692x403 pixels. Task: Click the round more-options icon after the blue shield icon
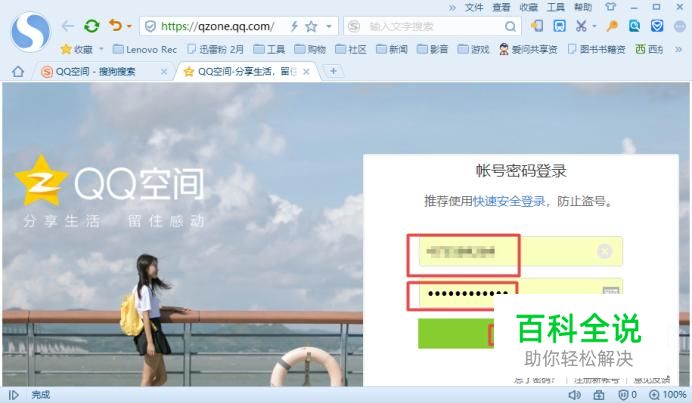coord(680,26)
